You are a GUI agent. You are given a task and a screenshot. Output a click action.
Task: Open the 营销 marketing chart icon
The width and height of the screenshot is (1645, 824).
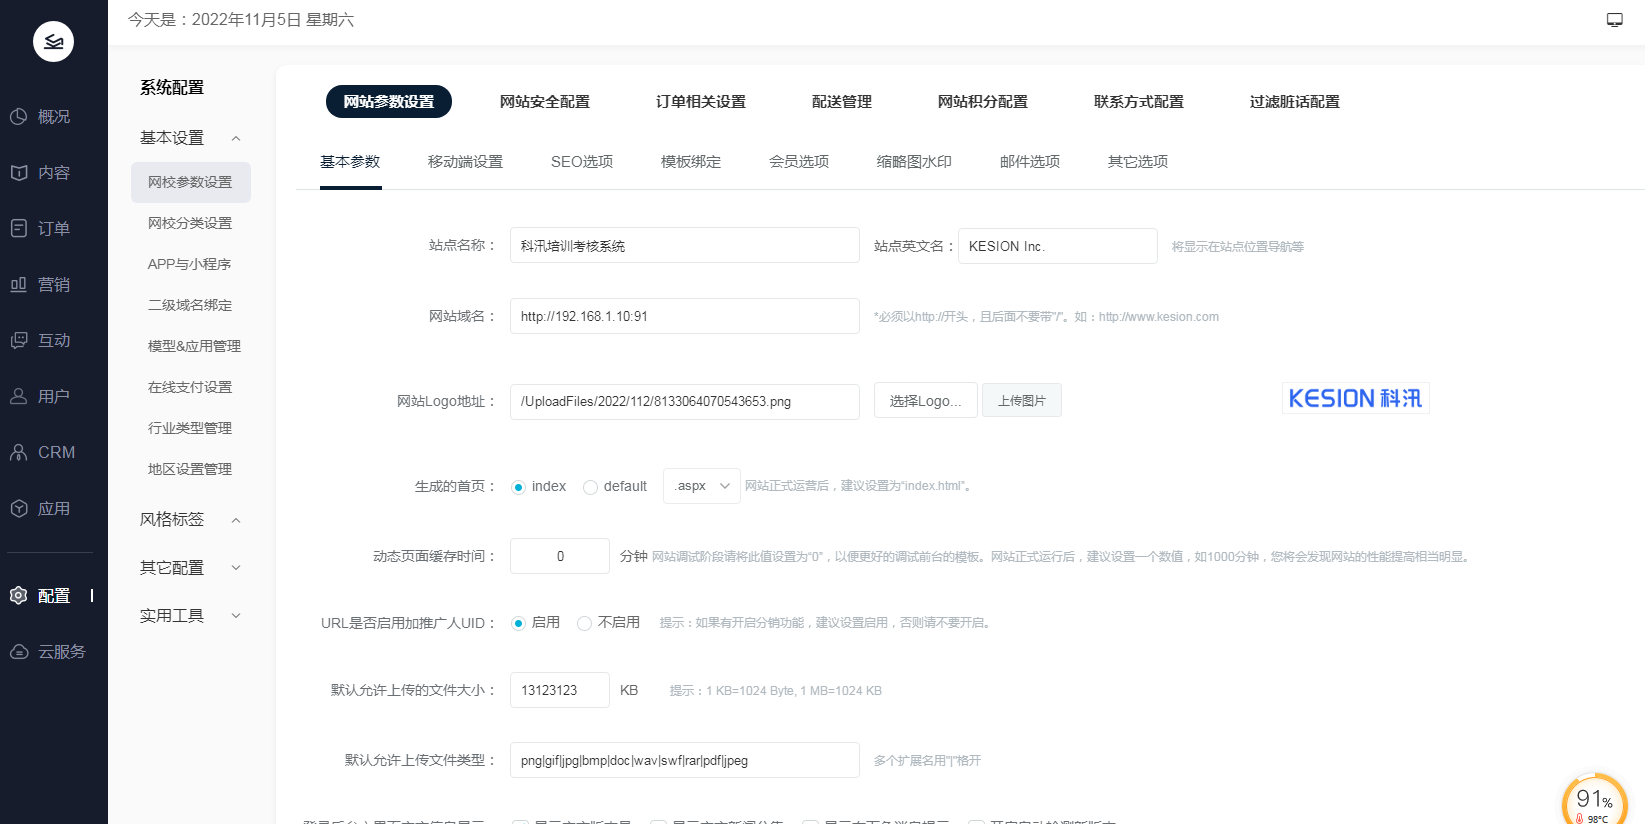pos(19,285)
